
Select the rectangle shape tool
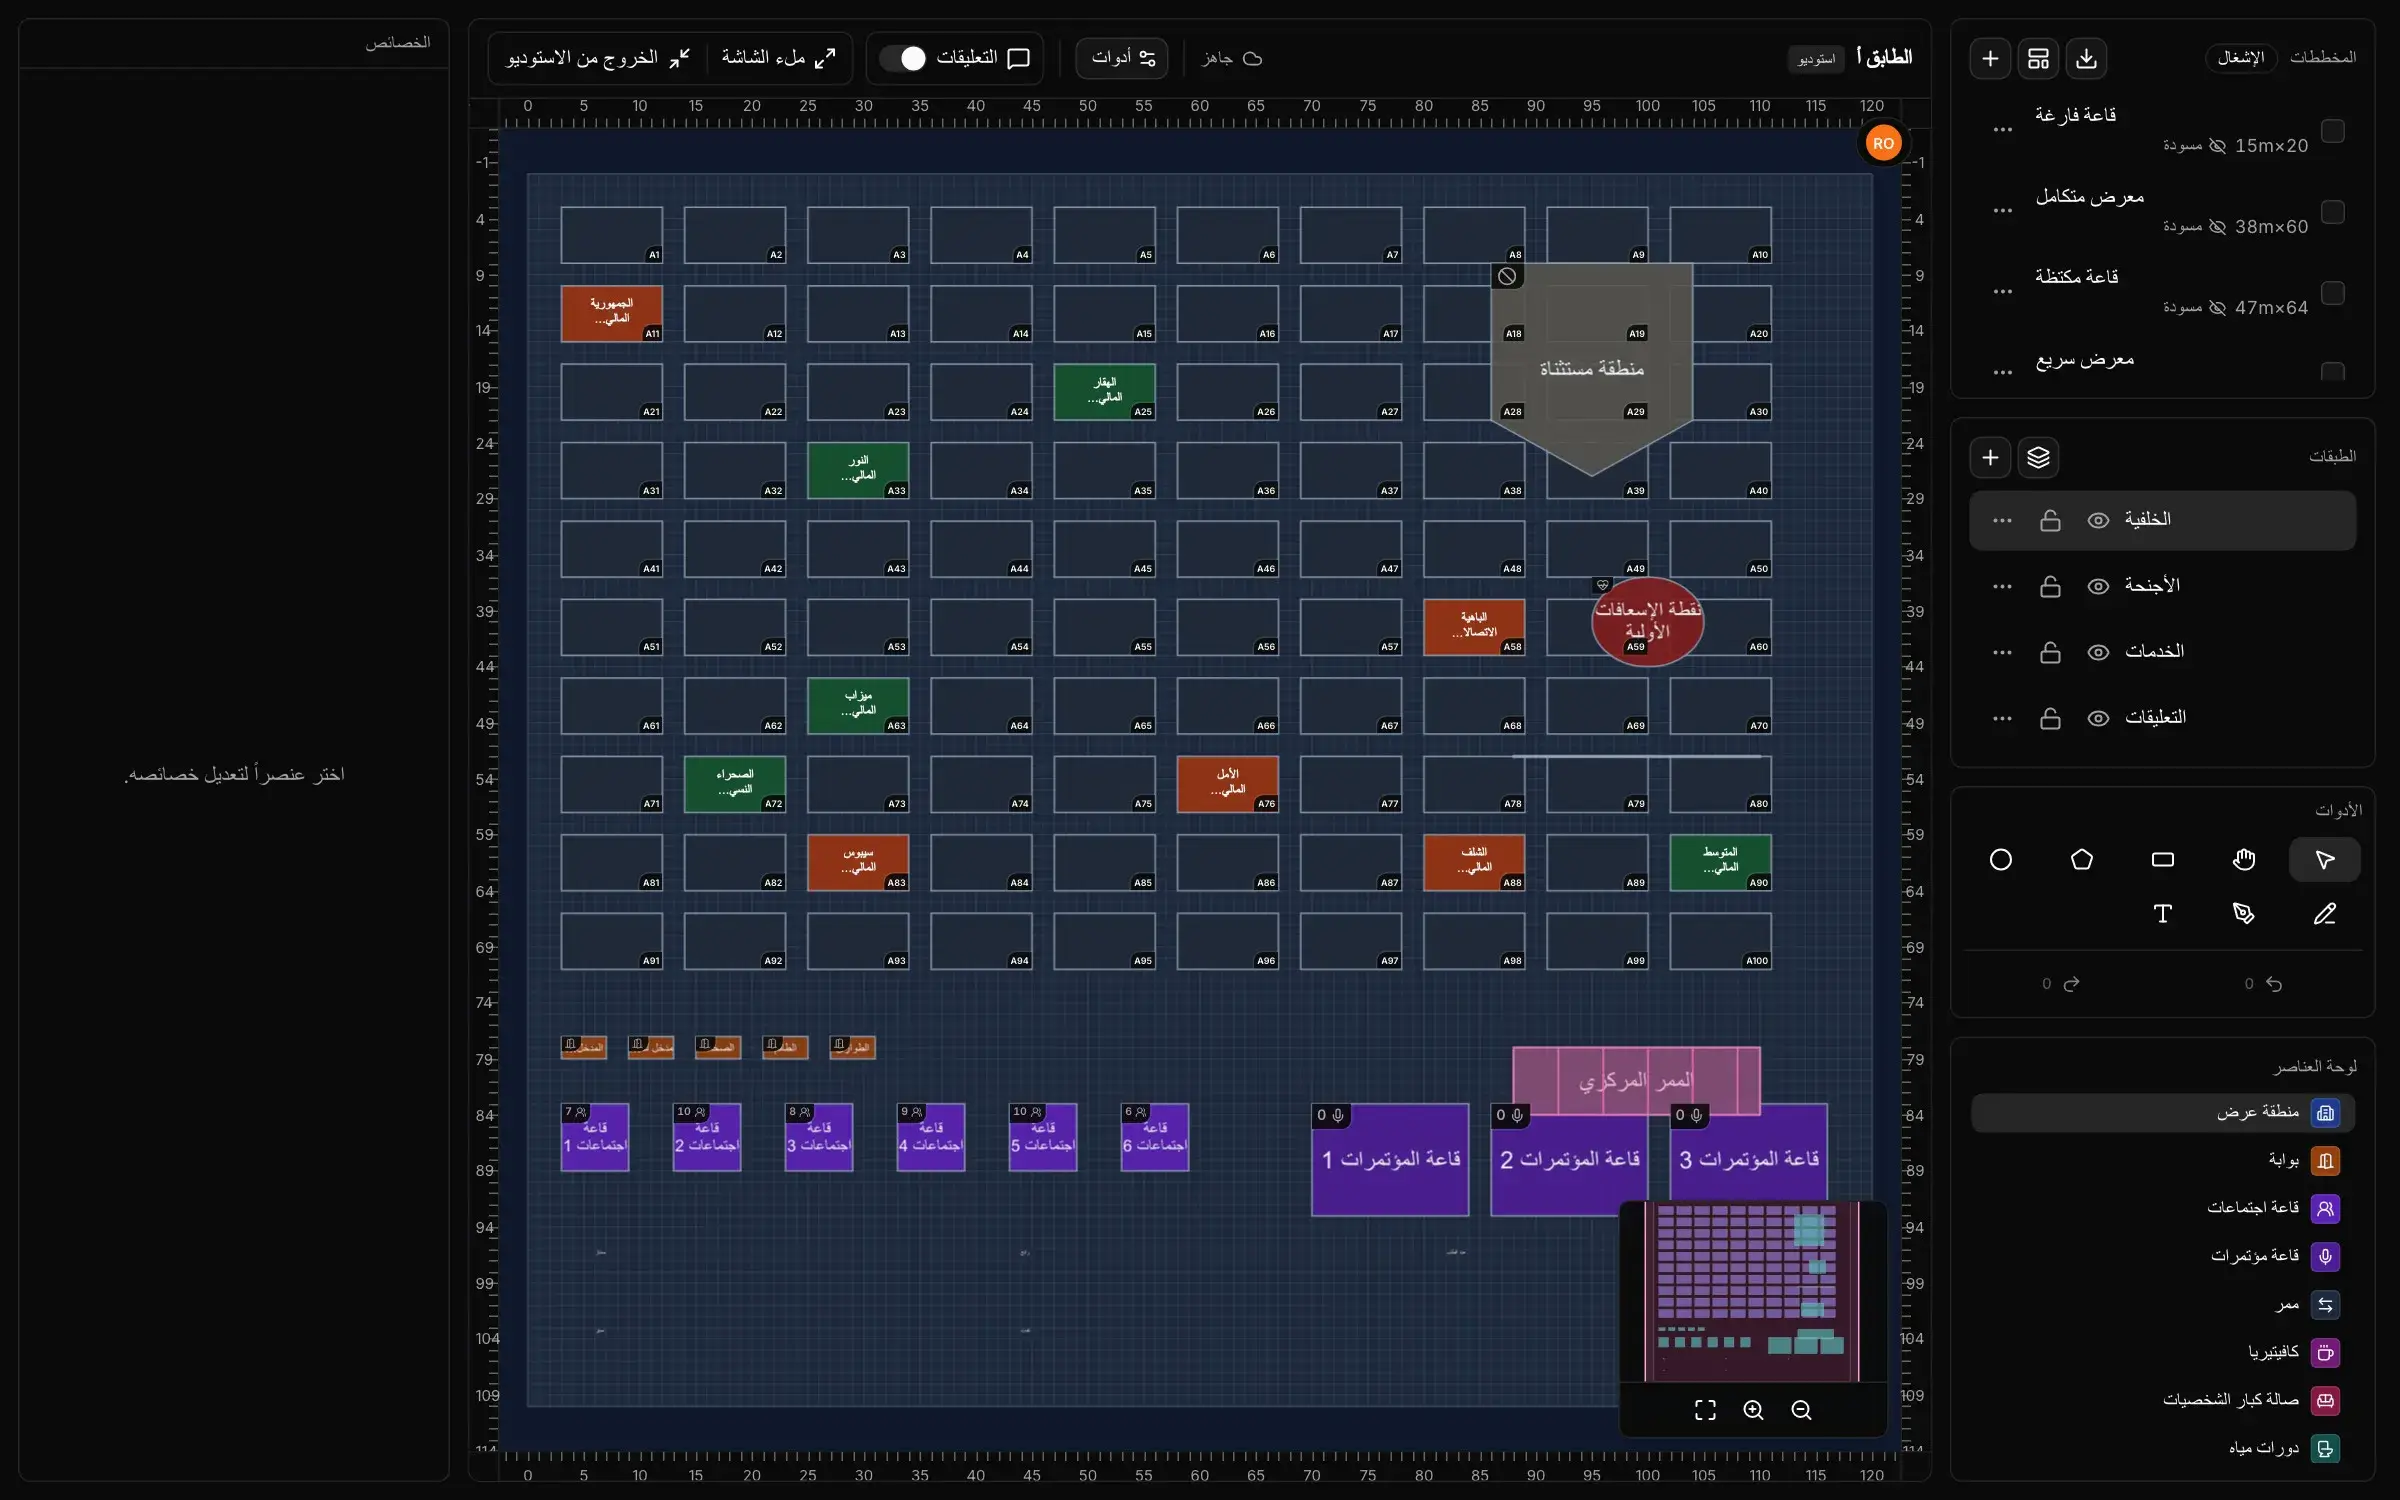coord(2163,860)
